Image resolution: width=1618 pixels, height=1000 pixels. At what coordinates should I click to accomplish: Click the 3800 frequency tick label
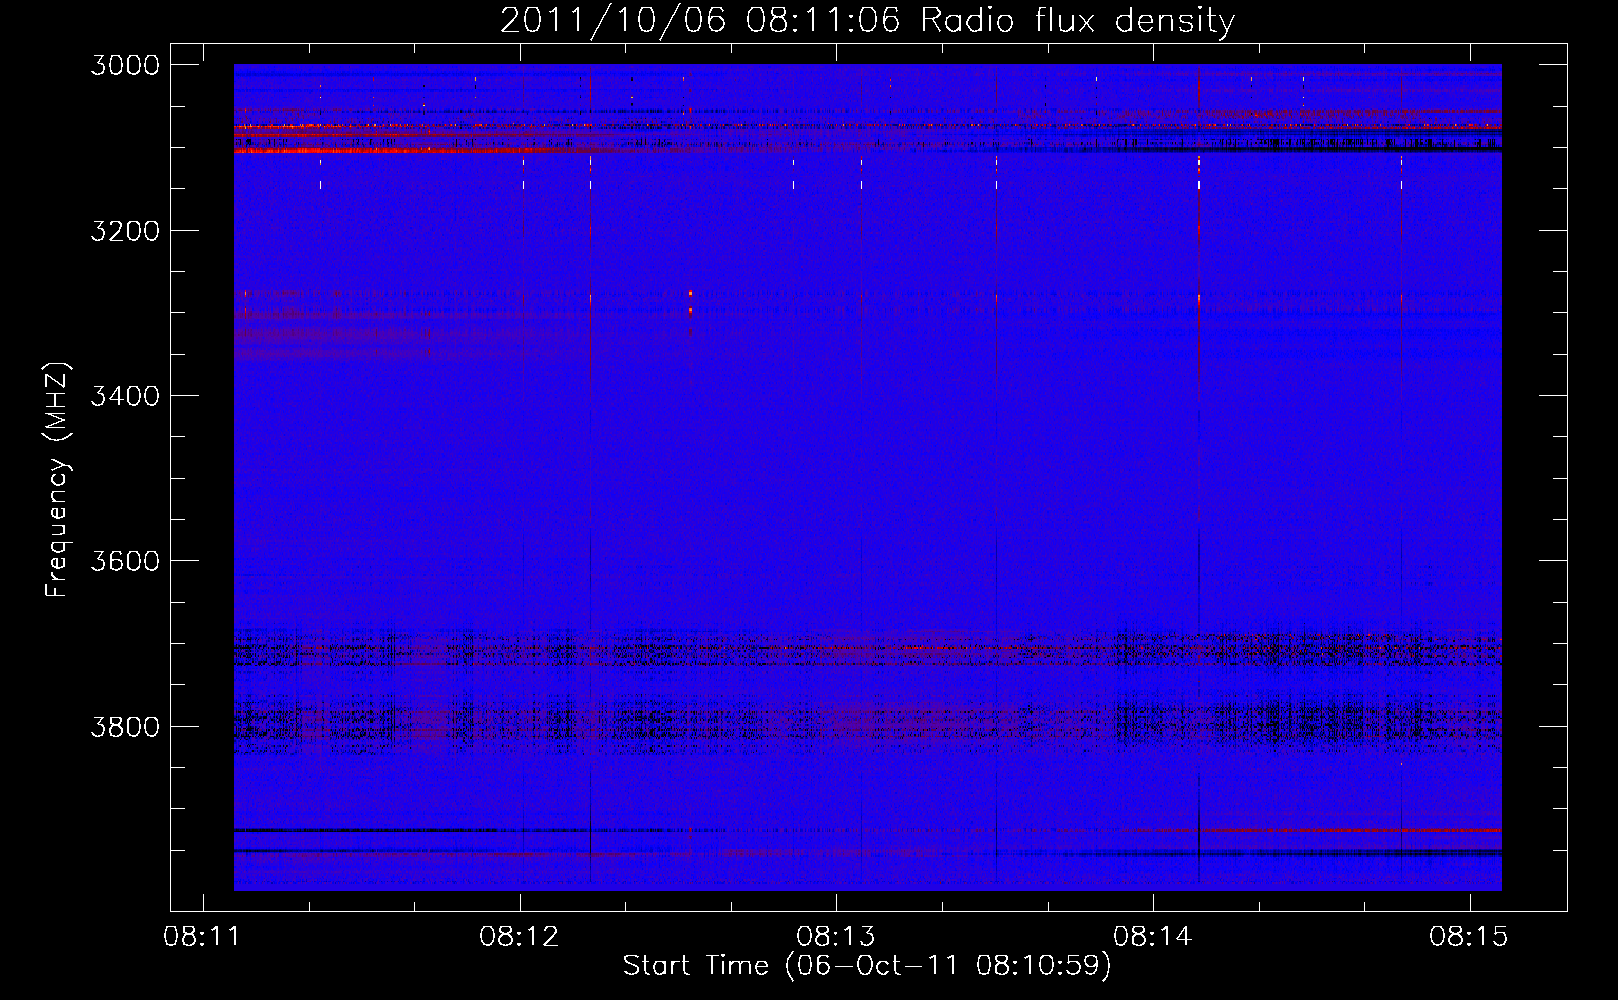pos(125,726)
